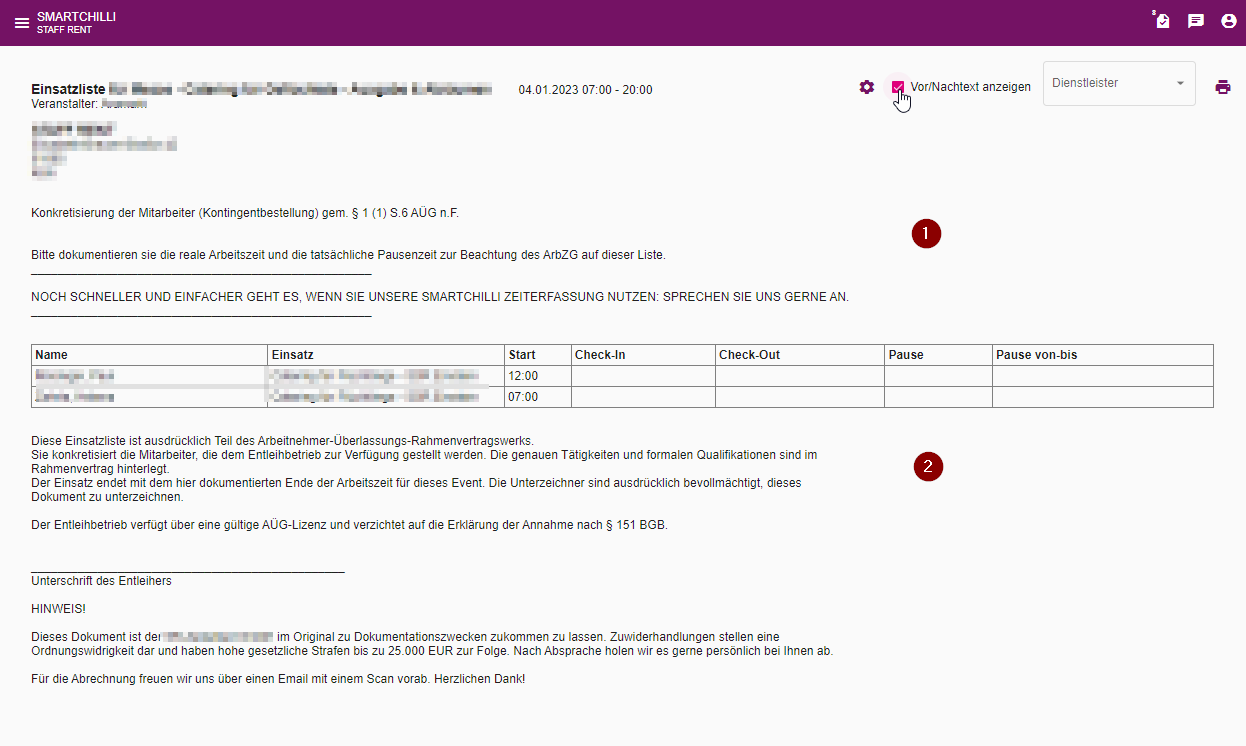Viewport: 1246px width, 746px height.
Task: Select the Check-In cell of 12:00 row
Action: pyautogui.click(x=643, y=376)
